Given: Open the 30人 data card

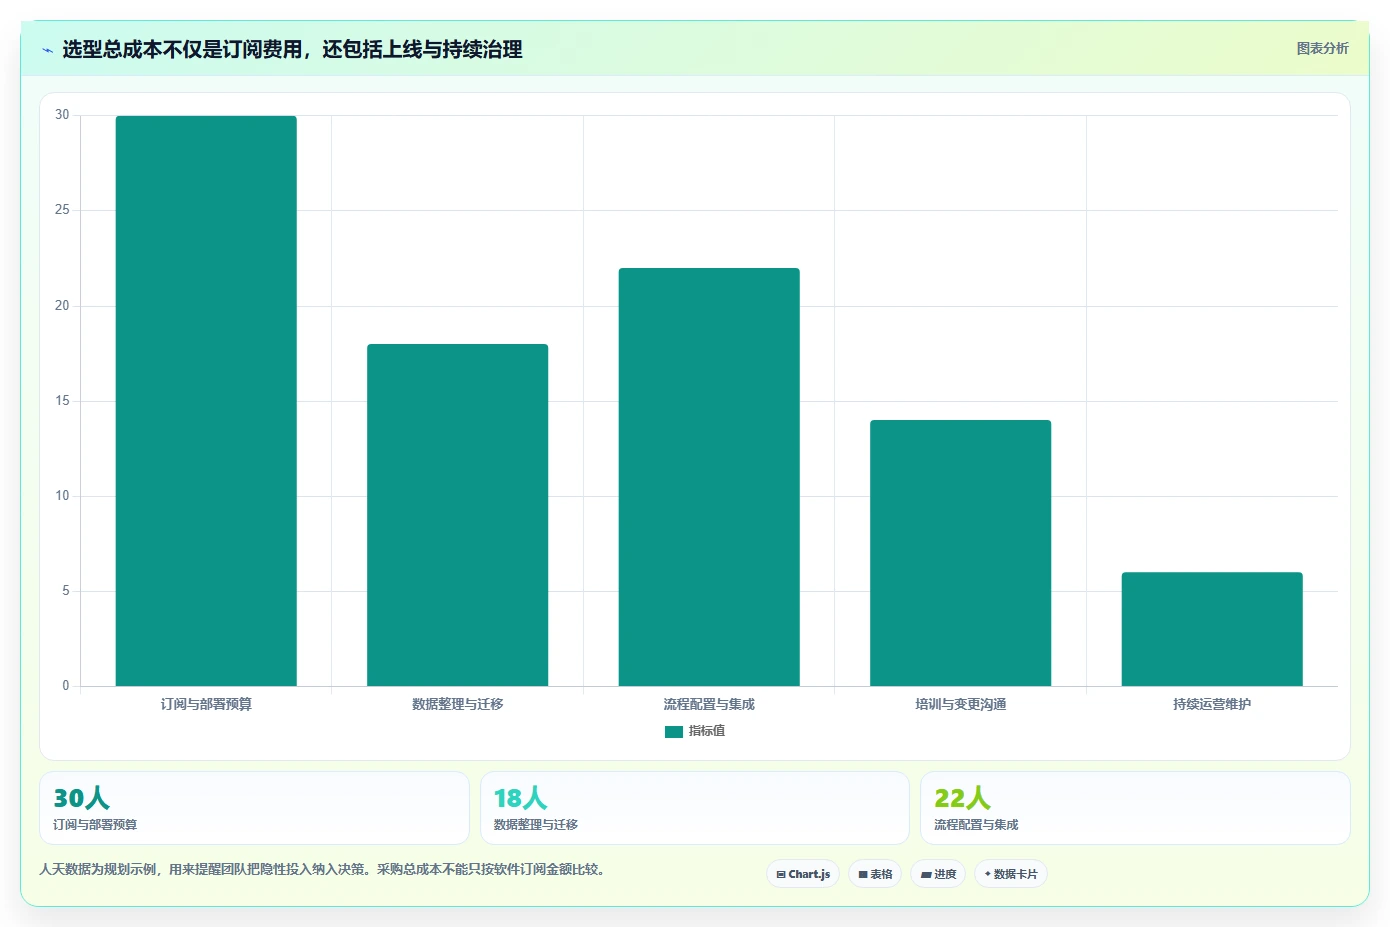Looking at the screenshot, I should (254, 808).
